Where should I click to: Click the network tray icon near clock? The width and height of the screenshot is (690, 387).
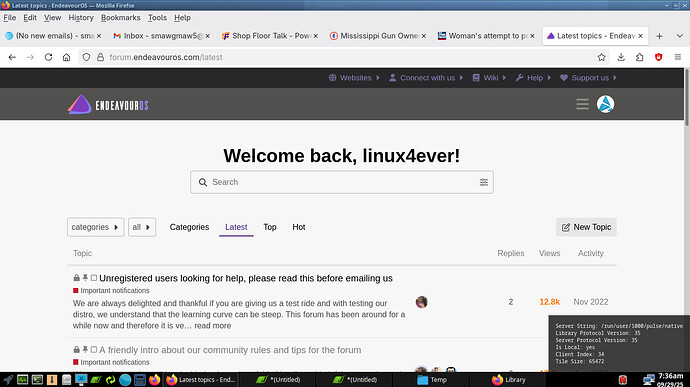pyautogui.click(x=649, y=380)
